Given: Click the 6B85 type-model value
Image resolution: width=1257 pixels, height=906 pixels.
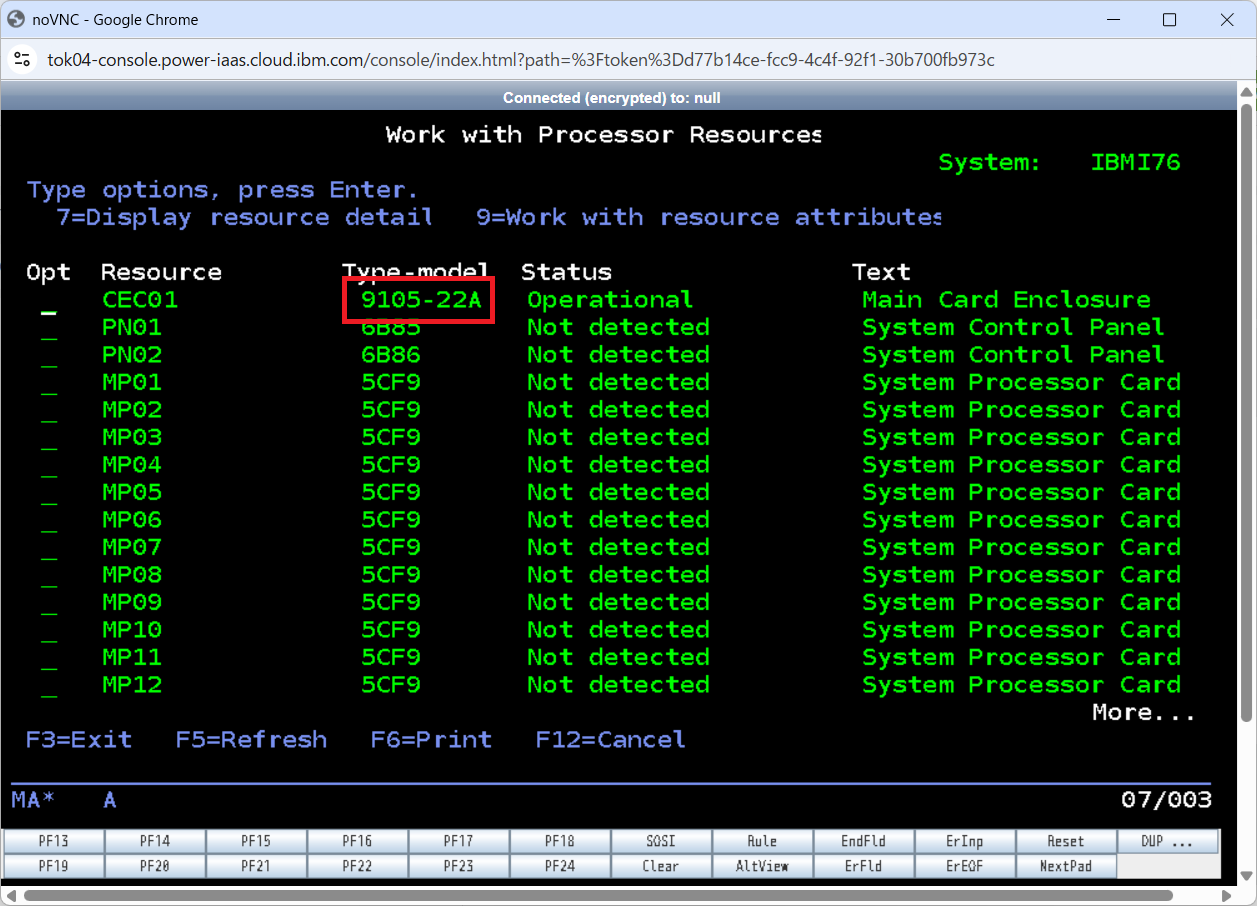Looking at the screenshot, I should tap(391, 327).
